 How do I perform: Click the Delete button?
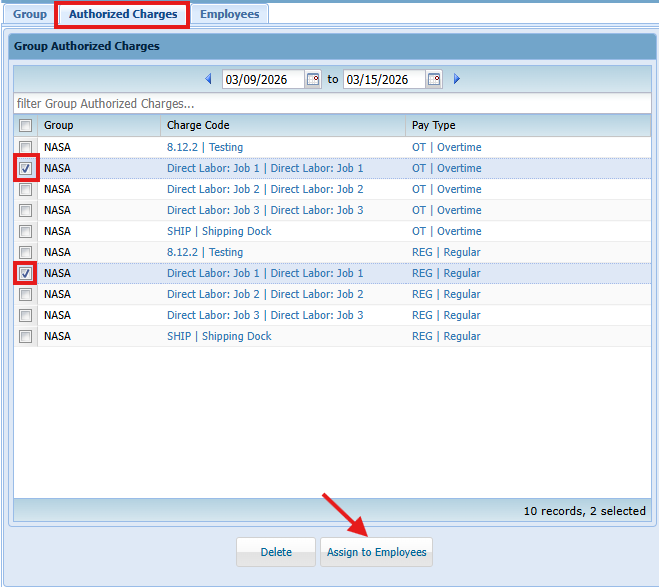(x=276, y=552)
